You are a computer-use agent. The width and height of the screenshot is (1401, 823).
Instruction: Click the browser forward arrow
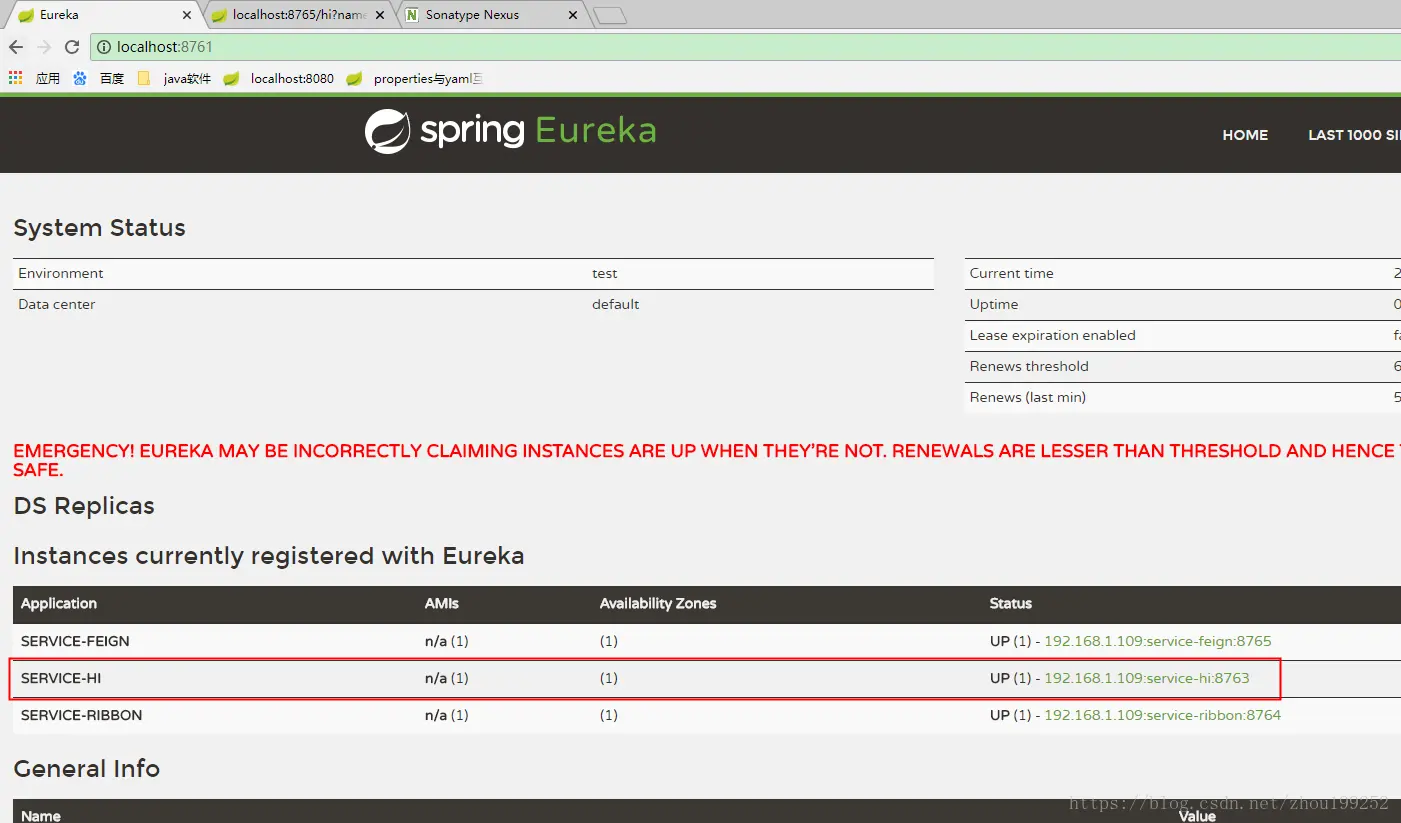pyautogui.click(x=44, y=47)
